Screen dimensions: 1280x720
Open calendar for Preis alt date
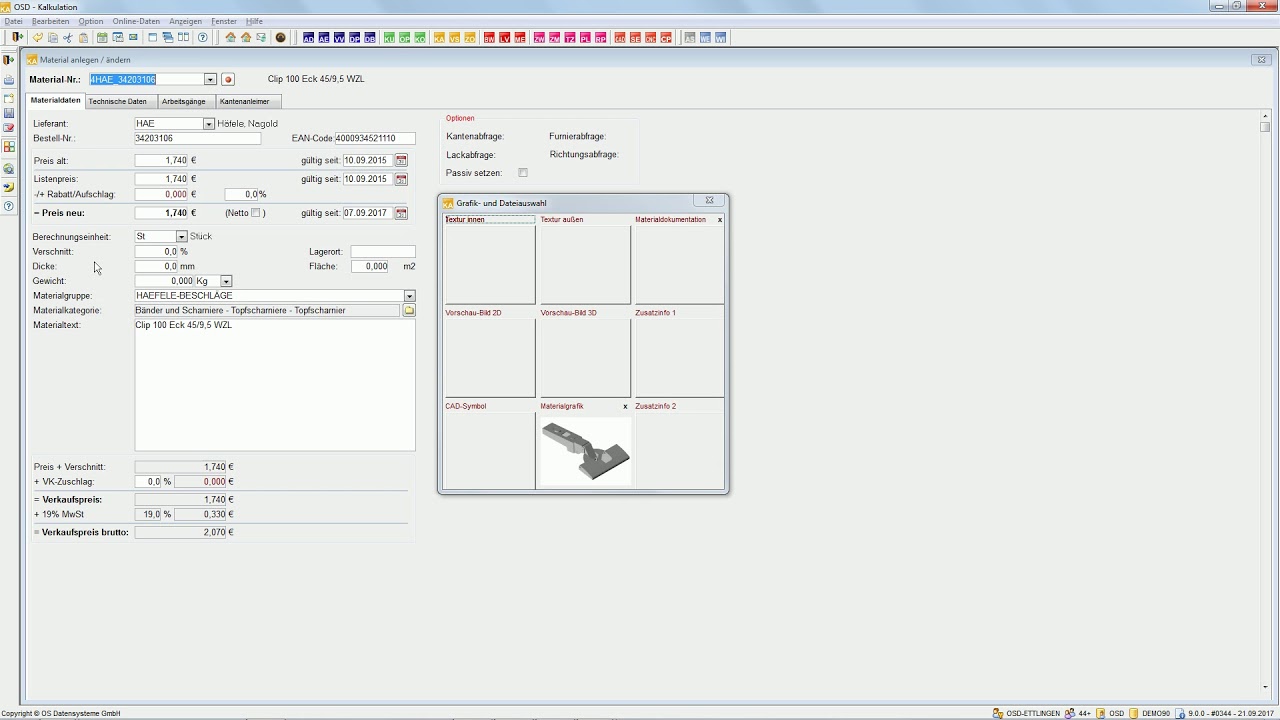coord(401,160)
